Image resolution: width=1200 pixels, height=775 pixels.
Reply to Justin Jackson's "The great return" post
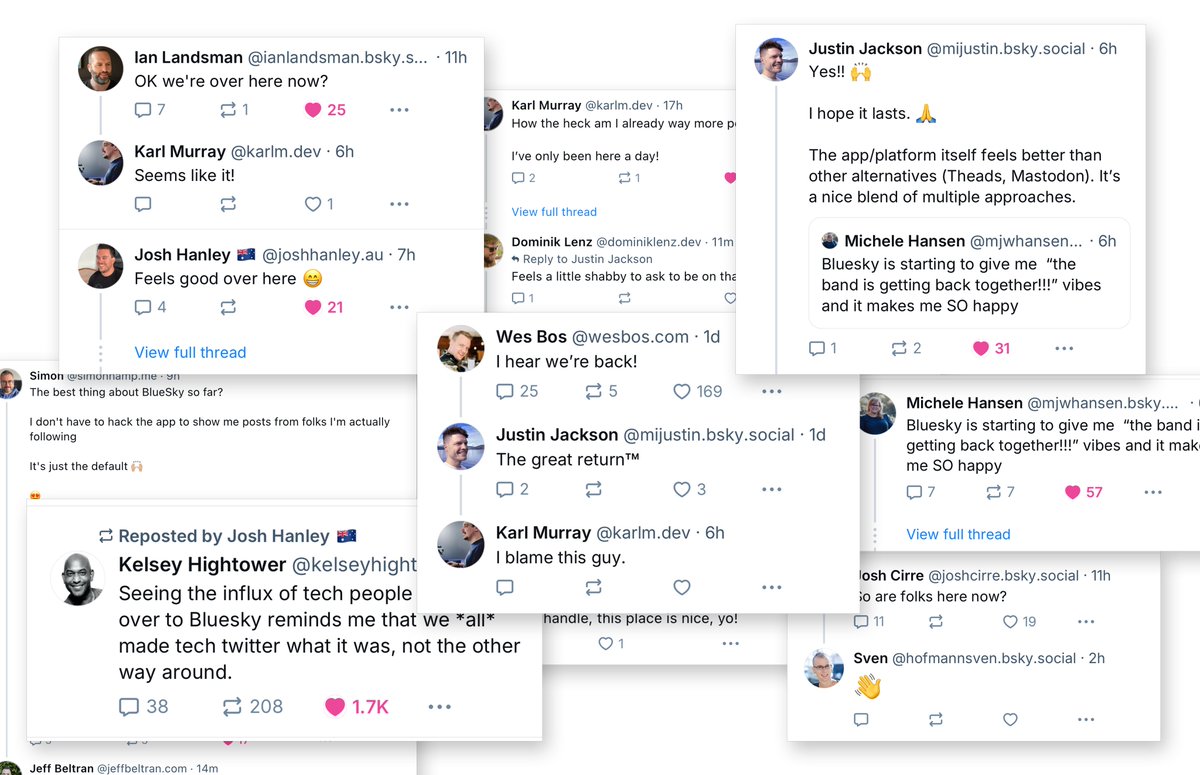(x=505, y=489)
